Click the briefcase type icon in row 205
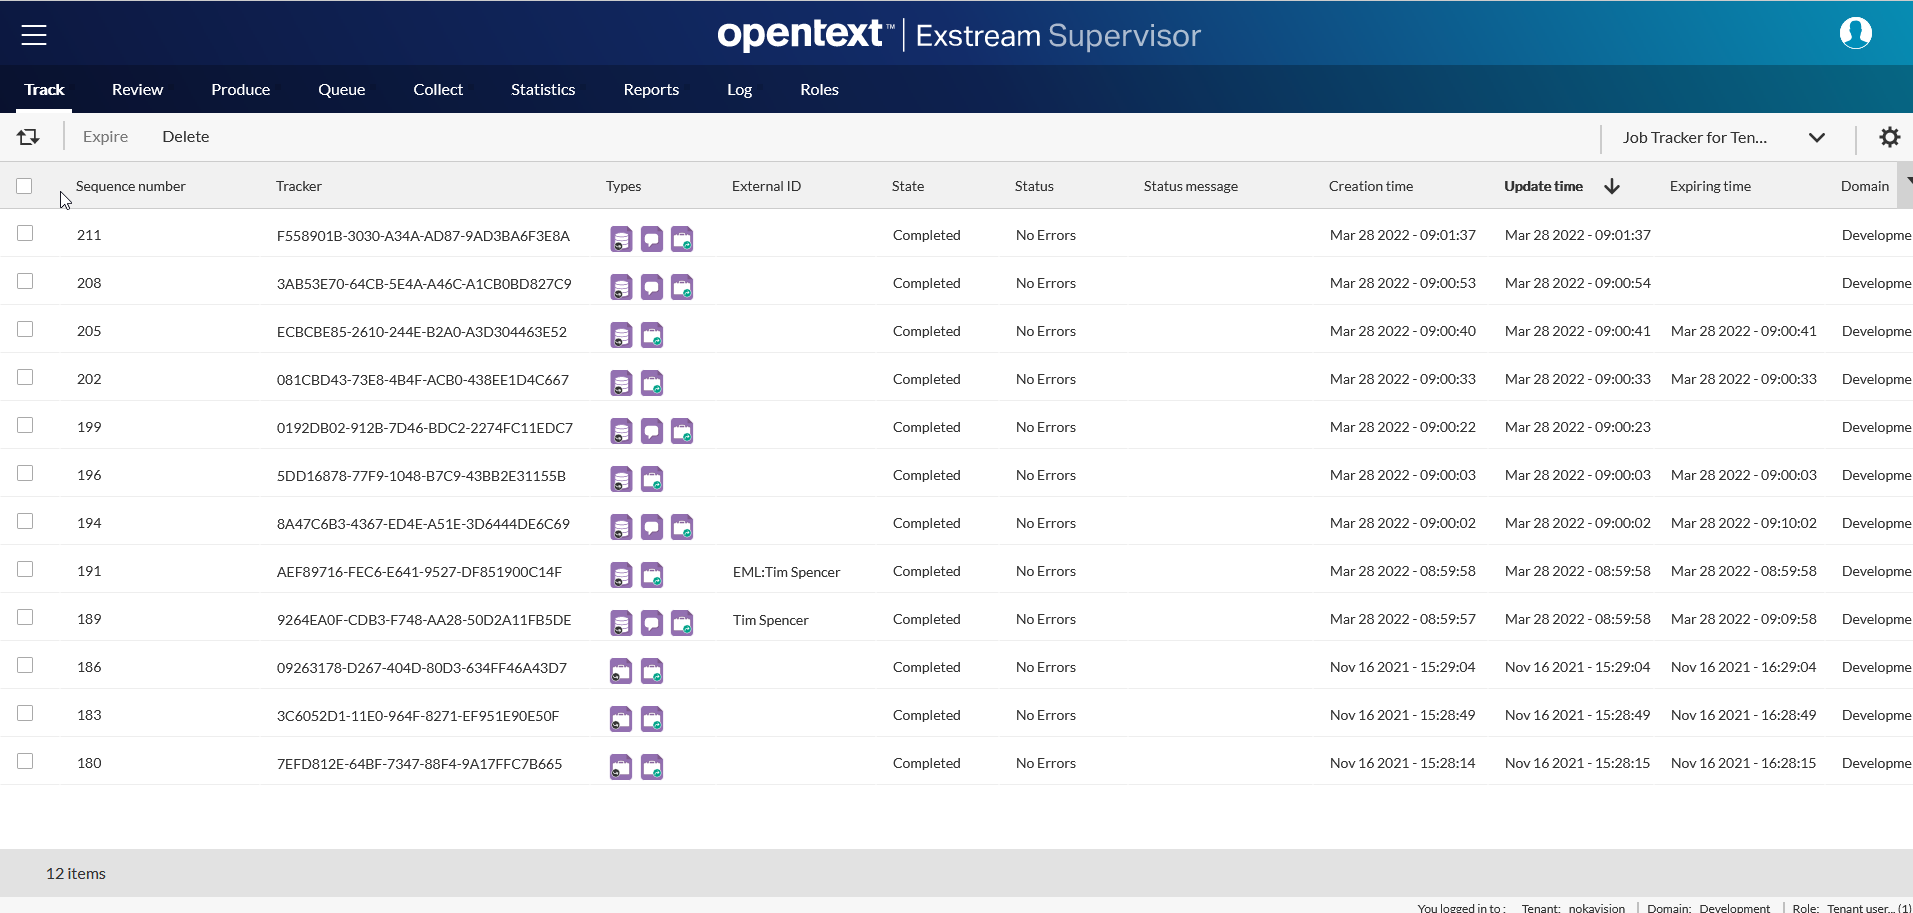 click(651, 335)
